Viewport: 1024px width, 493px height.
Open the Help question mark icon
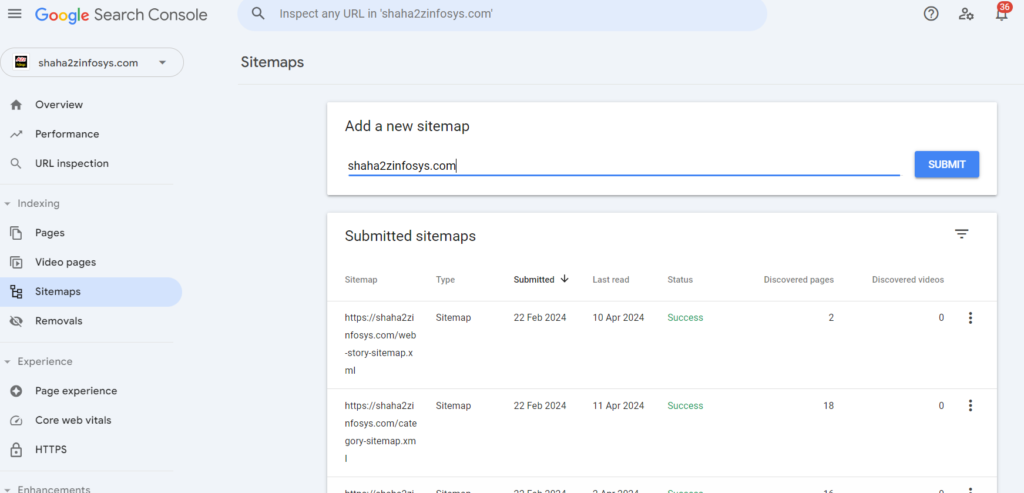[931, 14]
